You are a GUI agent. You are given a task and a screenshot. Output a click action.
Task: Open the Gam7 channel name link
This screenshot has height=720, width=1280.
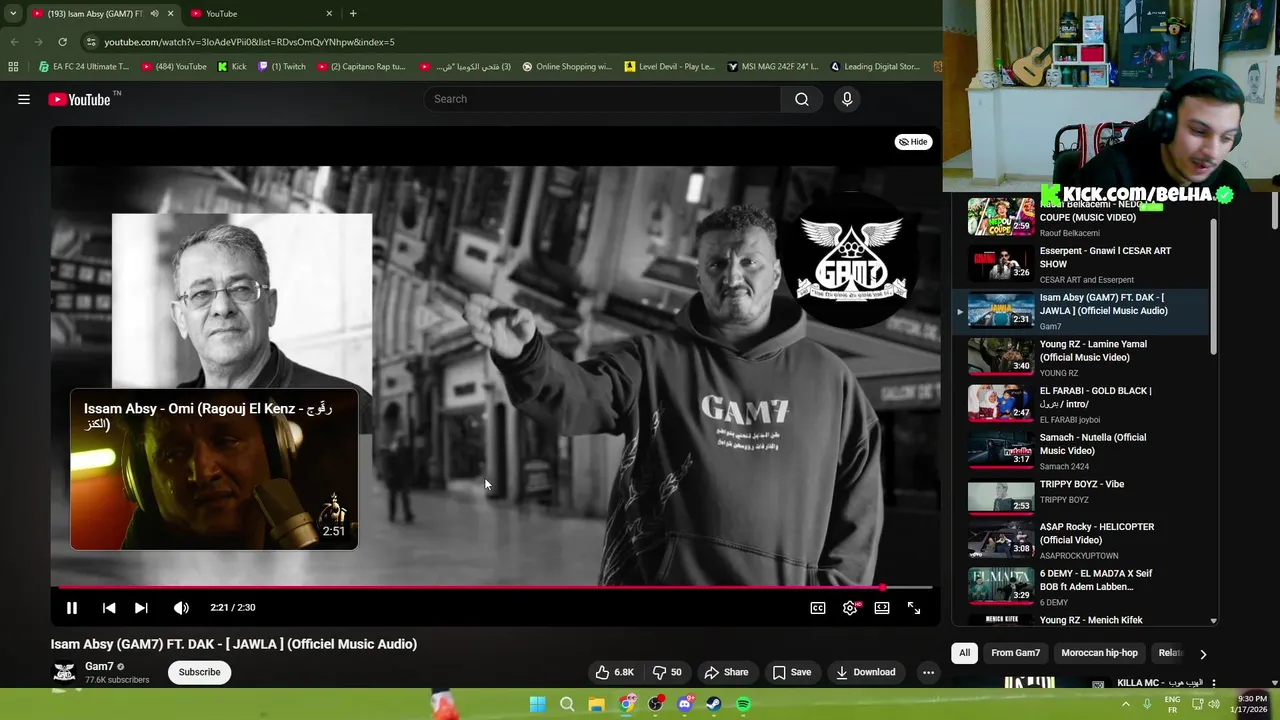(99, 666)
